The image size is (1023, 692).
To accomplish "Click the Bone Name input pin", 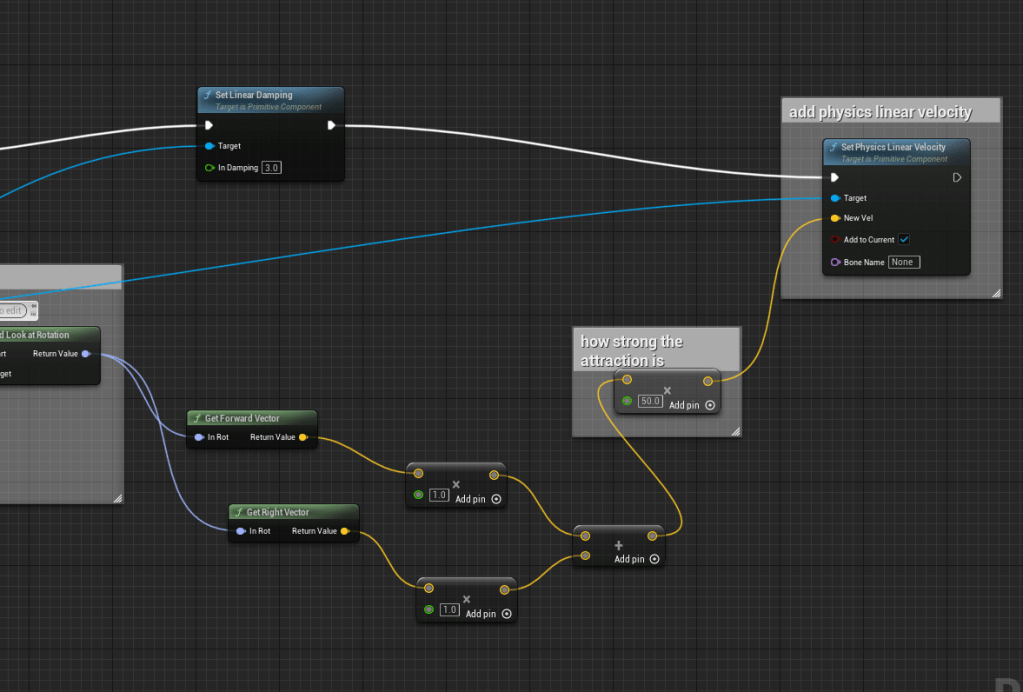I will tap(835, 262).
